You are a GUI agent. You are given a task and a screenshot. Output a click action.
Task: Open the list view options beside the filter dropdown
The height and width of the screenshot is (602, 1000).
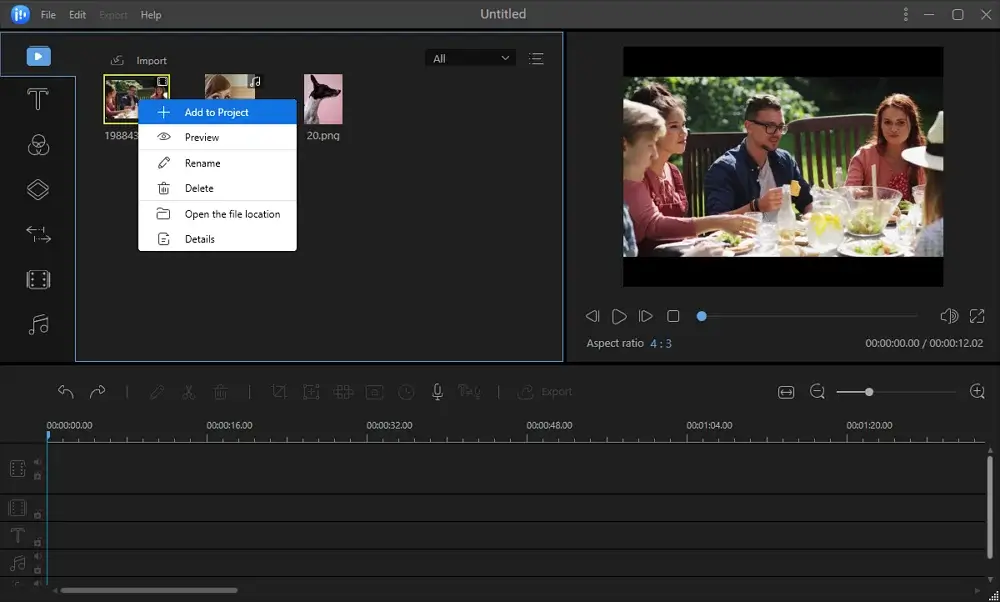(537, 58)
